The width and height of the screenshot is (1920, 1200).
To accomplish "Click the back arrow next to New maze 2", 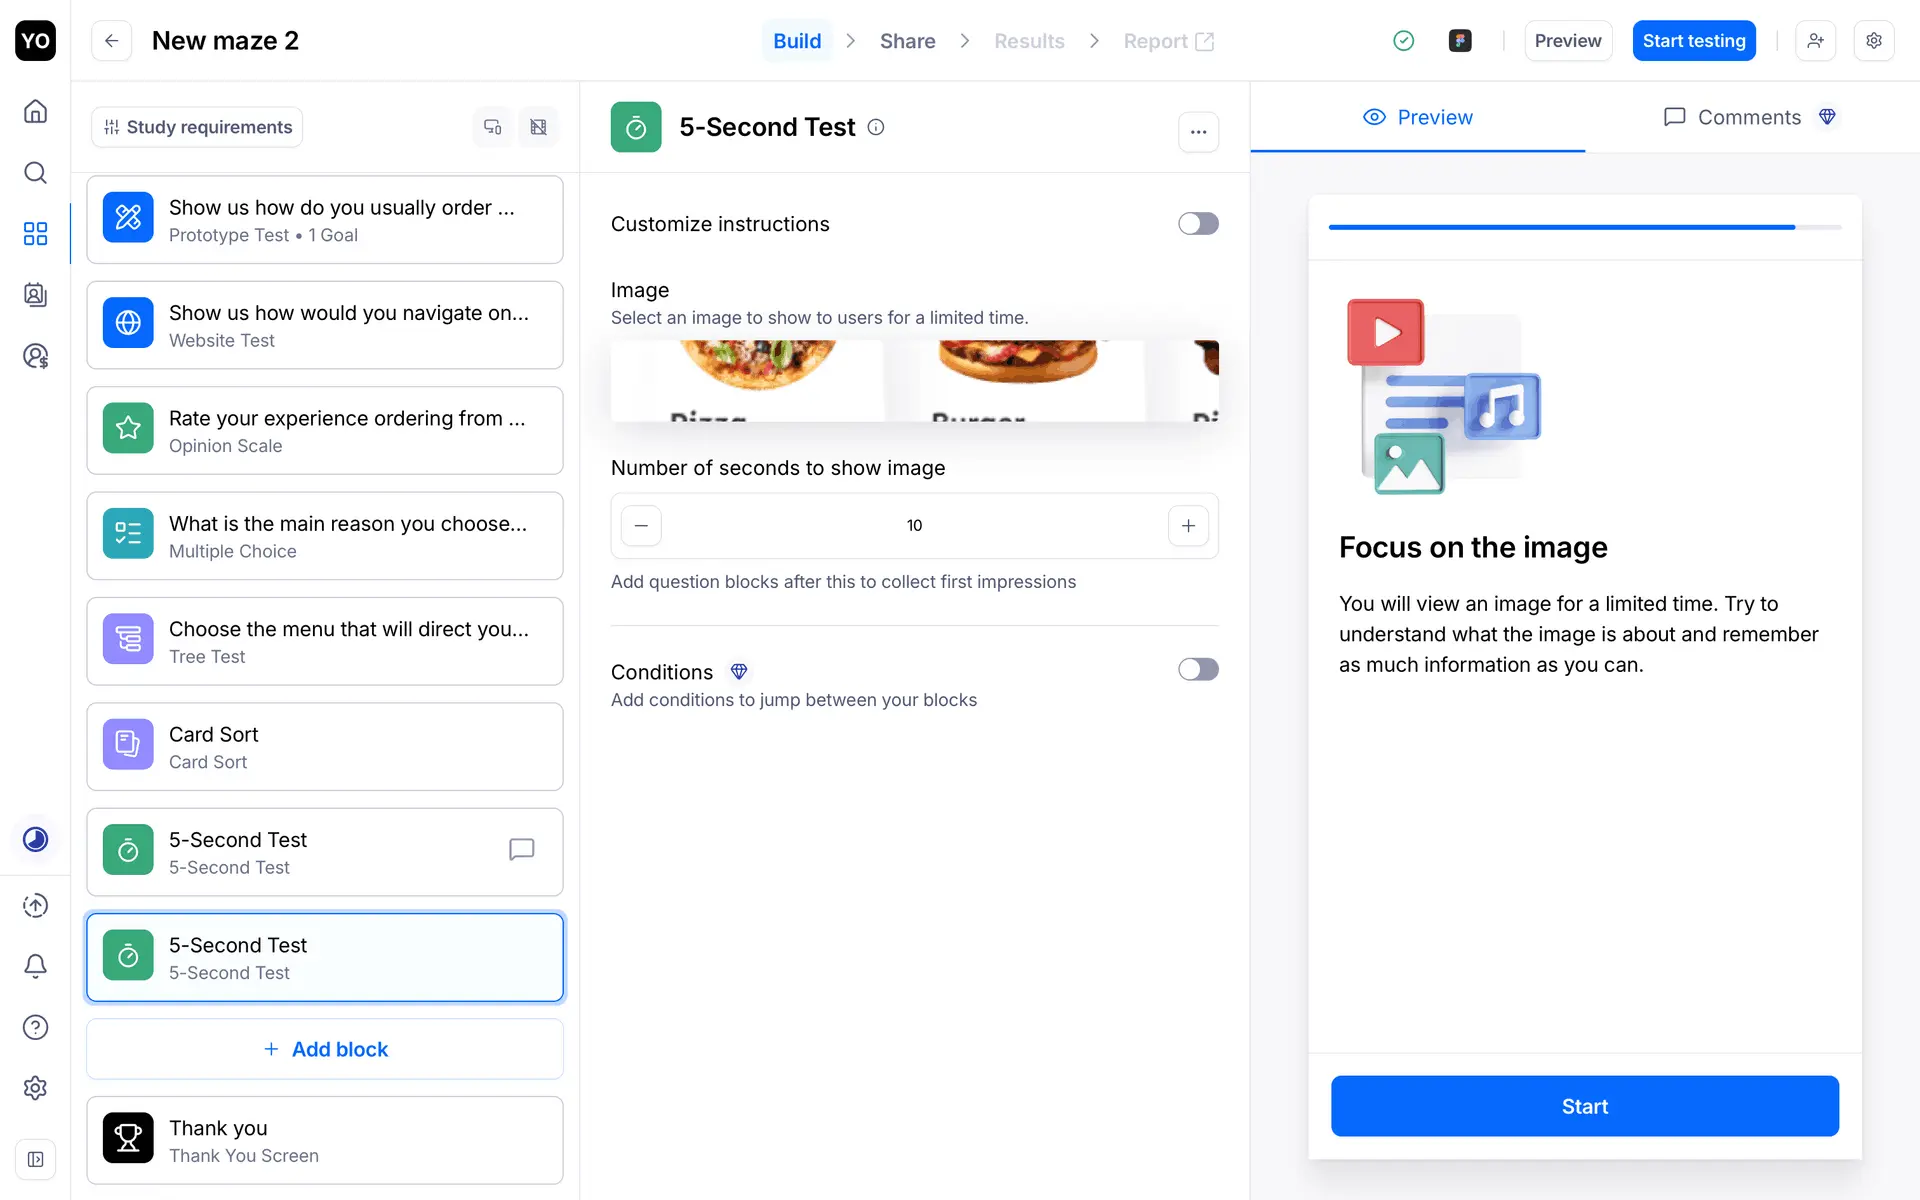I will (111, 41).
